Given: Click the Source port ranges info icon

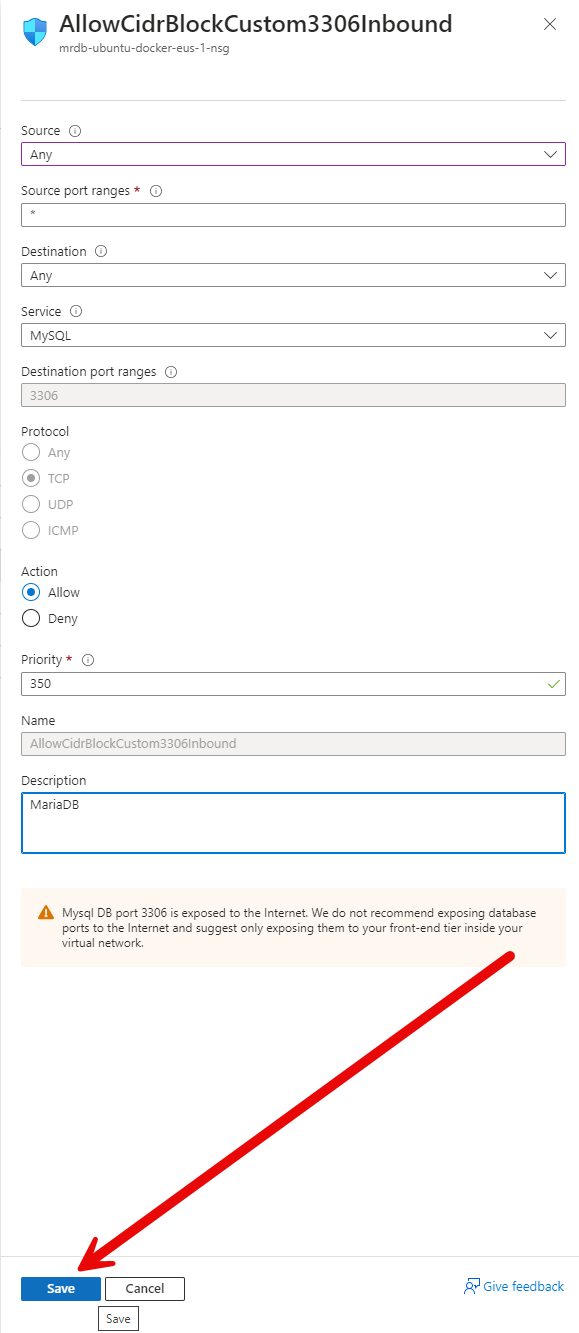Looking at the screenshot, I should coord(156,191).
